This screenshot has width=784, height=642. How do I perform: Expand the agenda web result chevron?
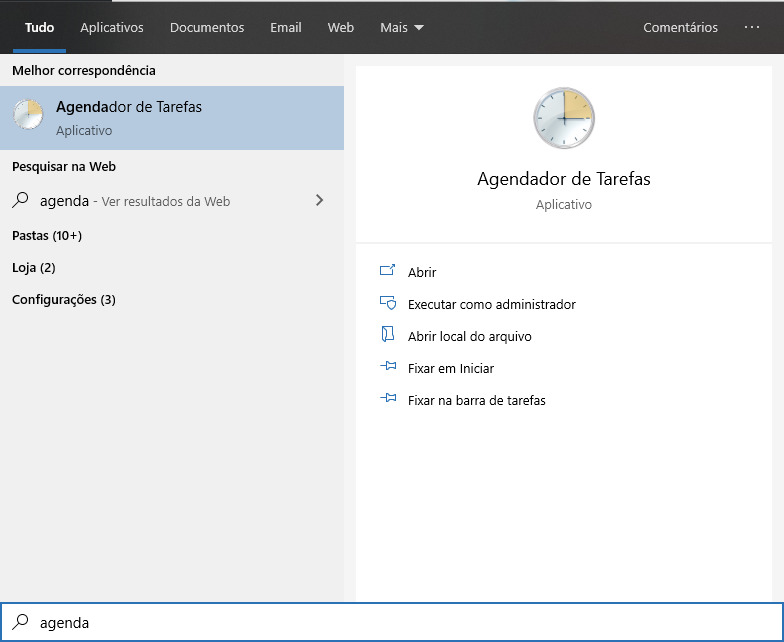click(x=320, y=200)
